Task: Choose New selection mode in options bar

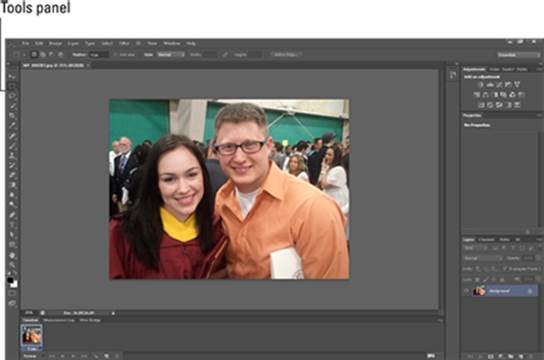Action: [x=34, y=54]
